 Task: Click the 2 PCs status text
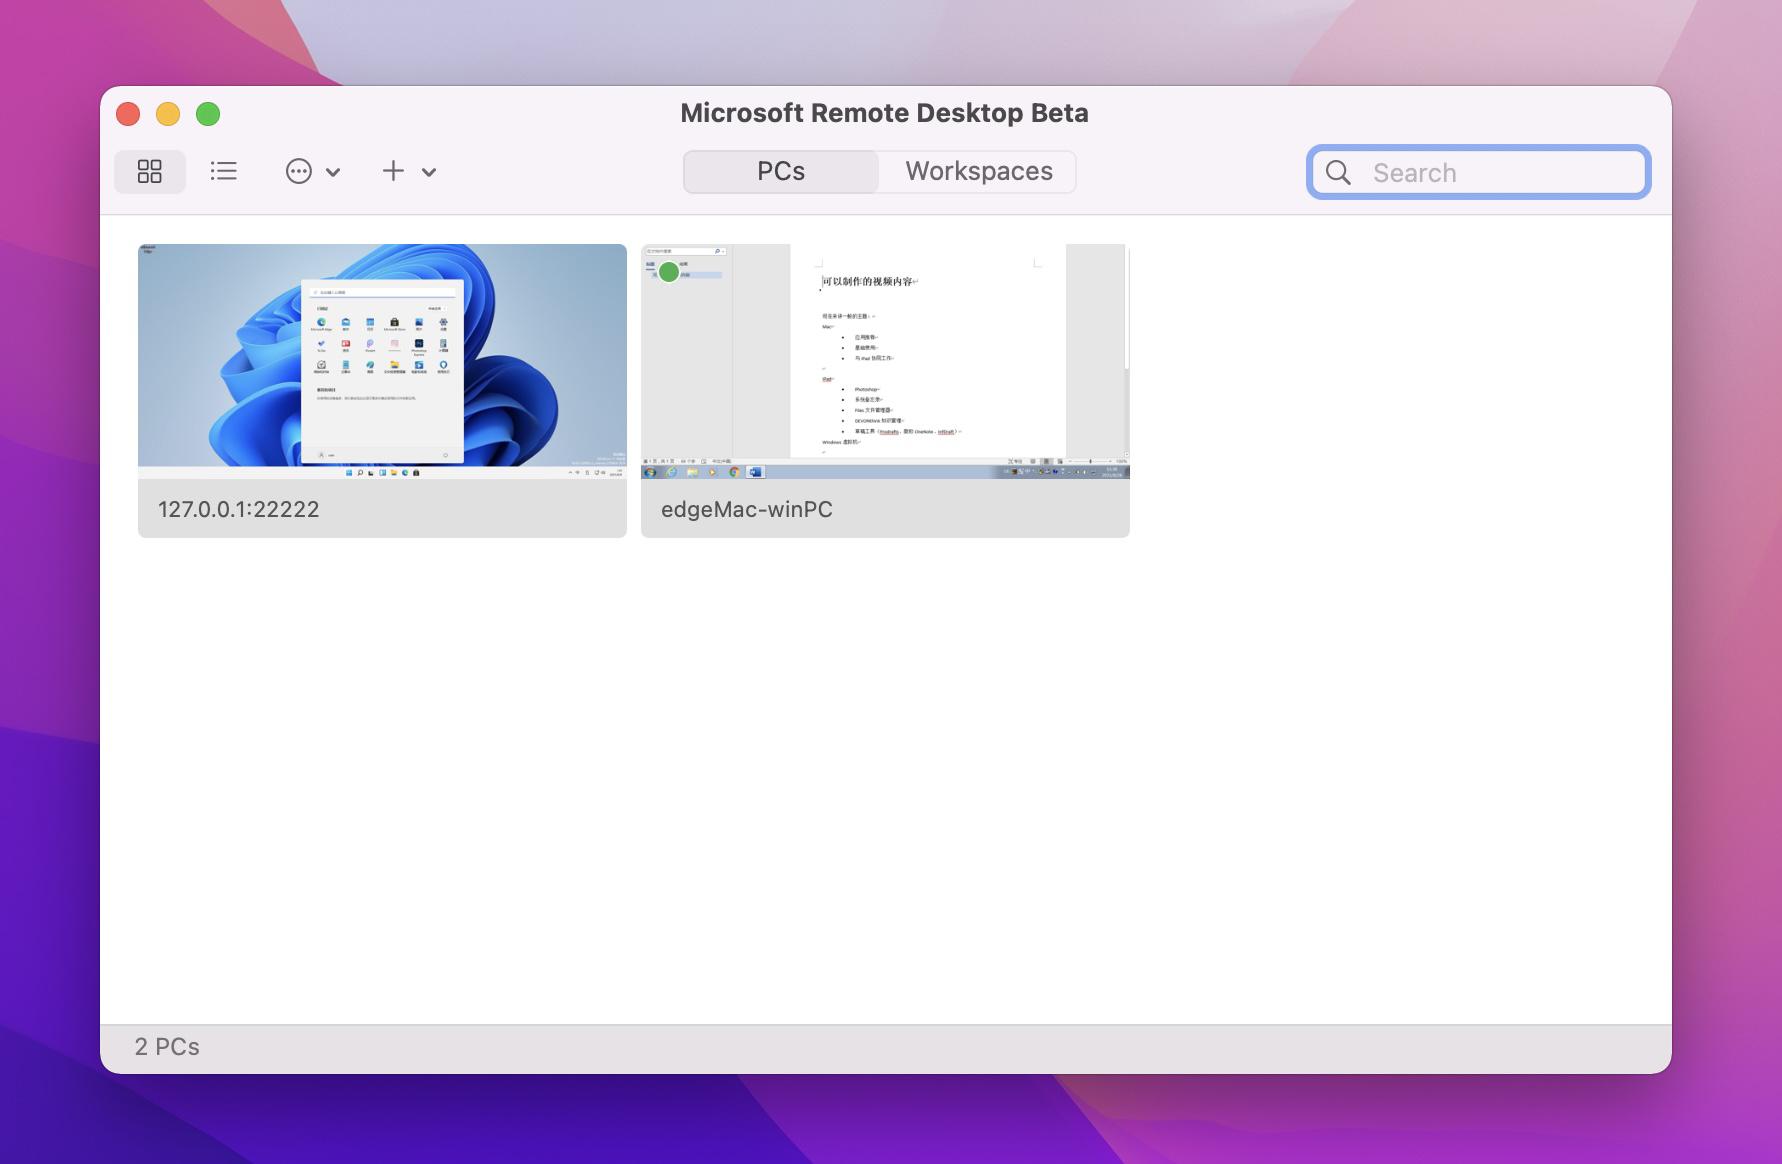click(167, 1047)
